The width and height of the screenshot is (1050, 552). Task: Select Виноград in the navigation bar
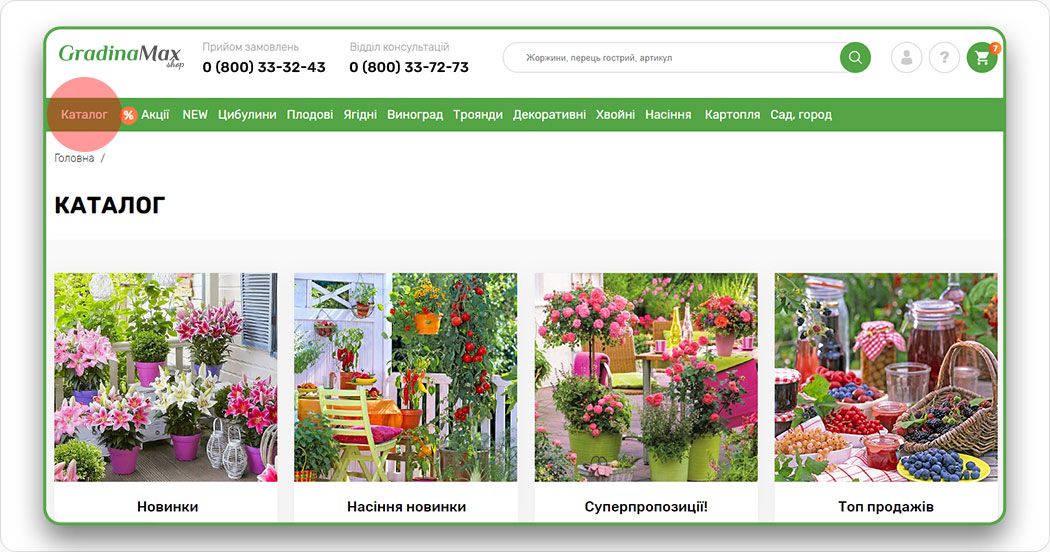pos(415,115)
